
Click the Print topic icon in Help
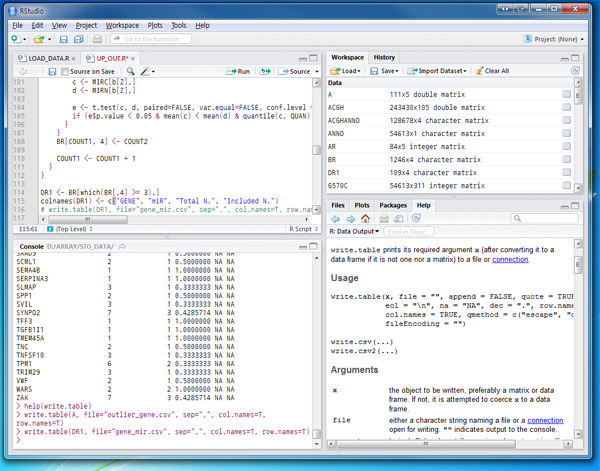coord(384,218)
